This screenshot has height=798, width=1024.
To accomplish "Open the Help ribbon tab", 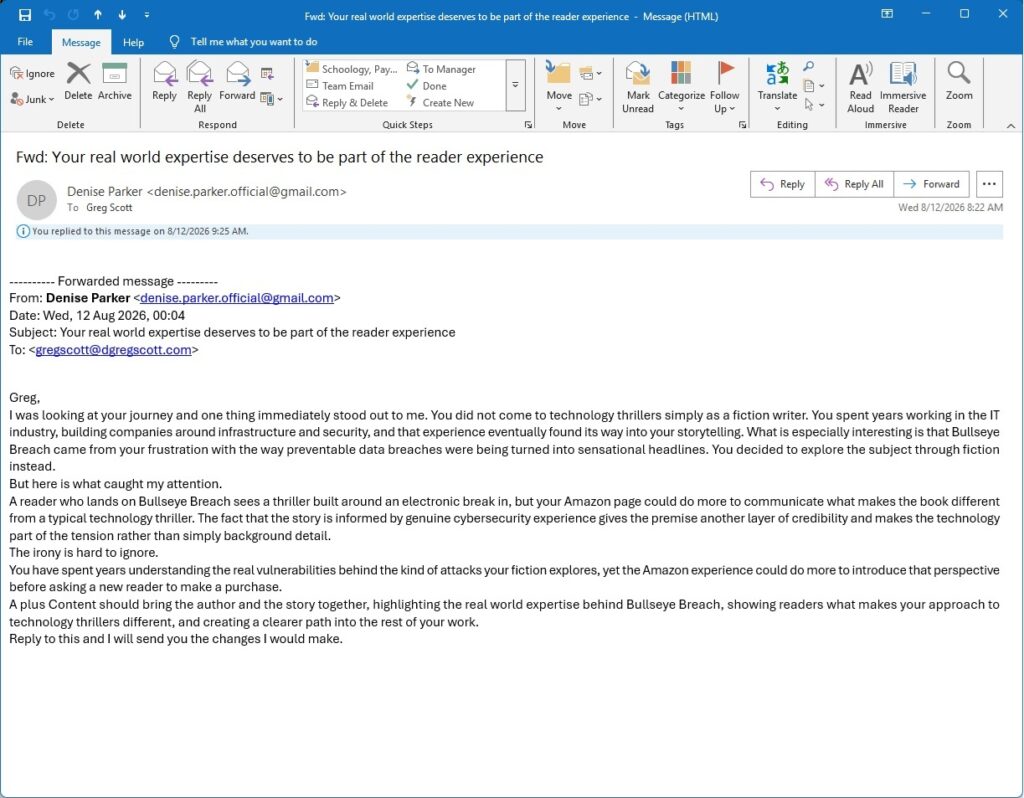I will 133,42.
